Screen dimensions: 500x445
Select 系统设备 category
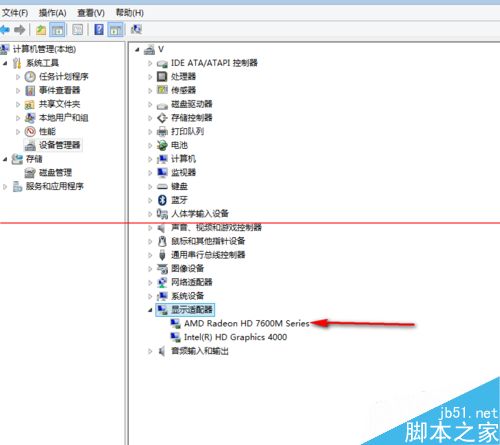tap(187, 296)
